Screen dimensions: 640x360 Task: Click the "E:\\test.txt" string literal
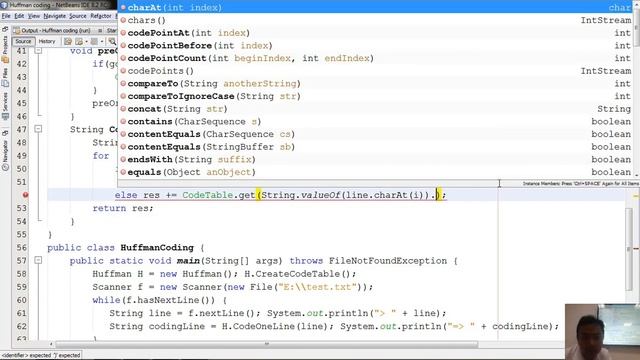click(x=318, y=287)
